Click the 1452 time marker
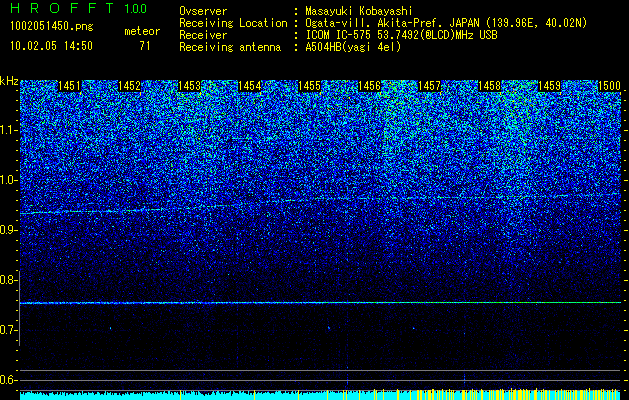 click(x=130, y=86)
